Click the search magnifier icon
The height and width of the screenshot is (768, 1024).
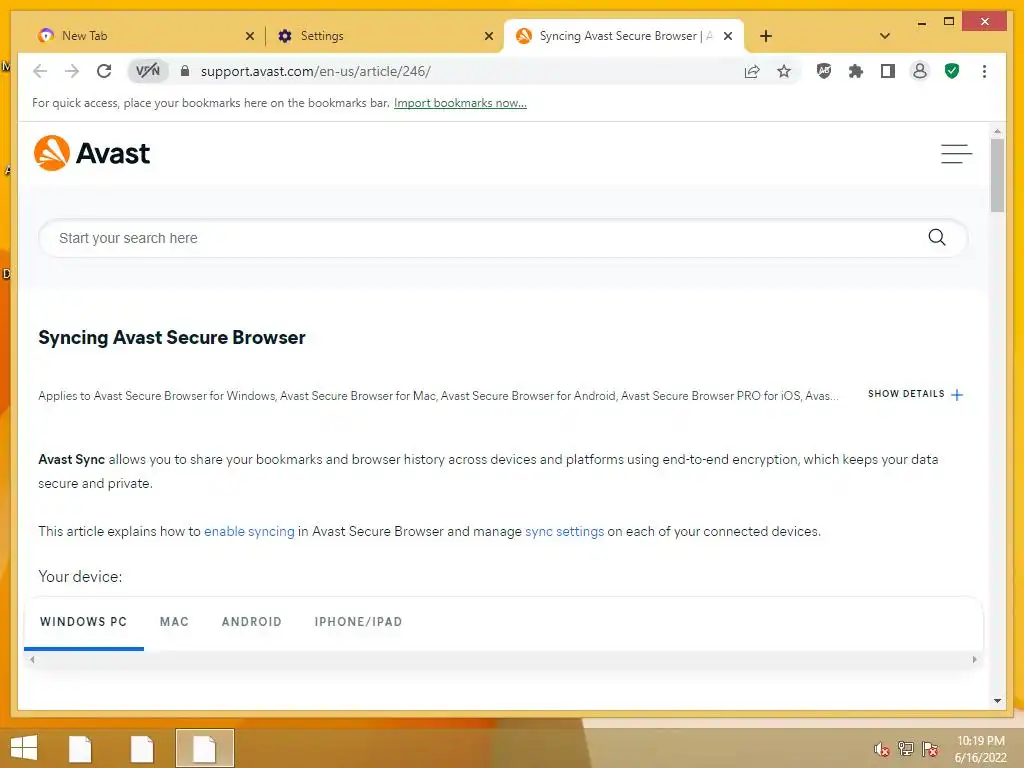pyautogui.click(x=936, y=237)
